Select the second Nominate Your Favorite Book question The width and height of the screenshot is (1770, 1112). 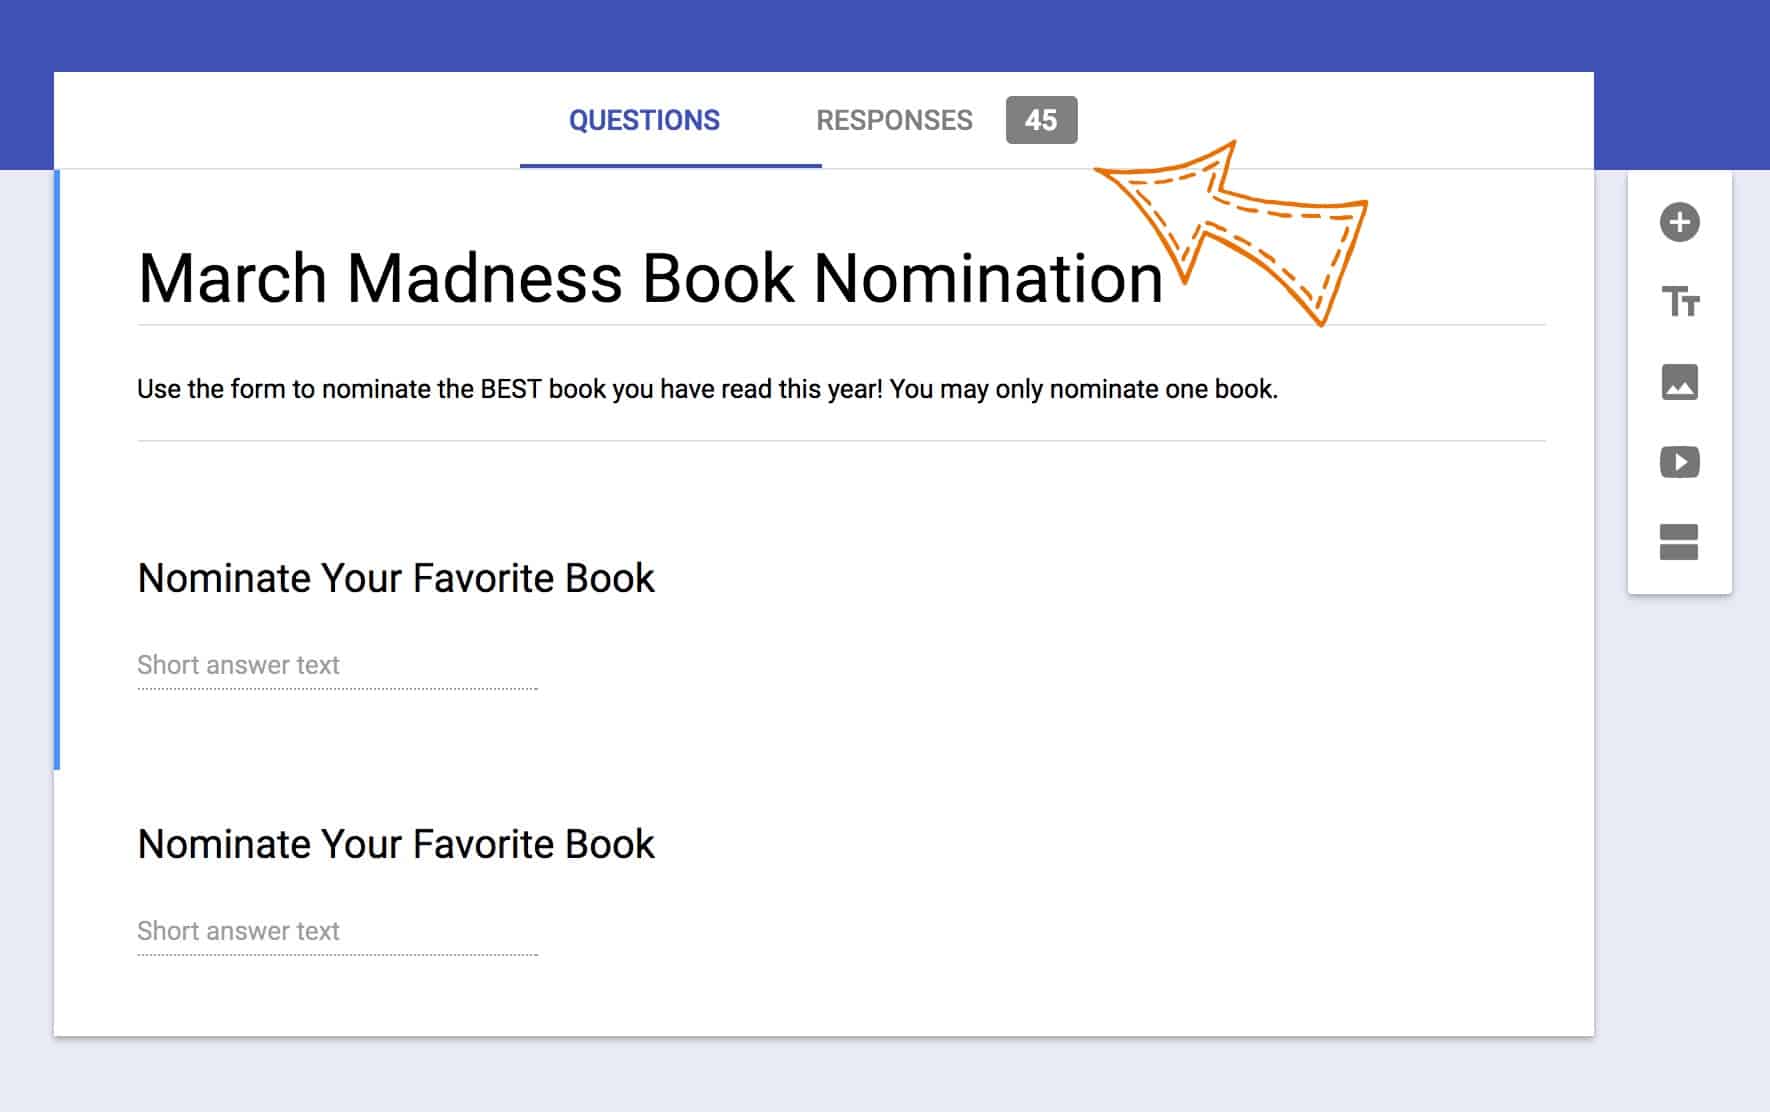[396, 844]
